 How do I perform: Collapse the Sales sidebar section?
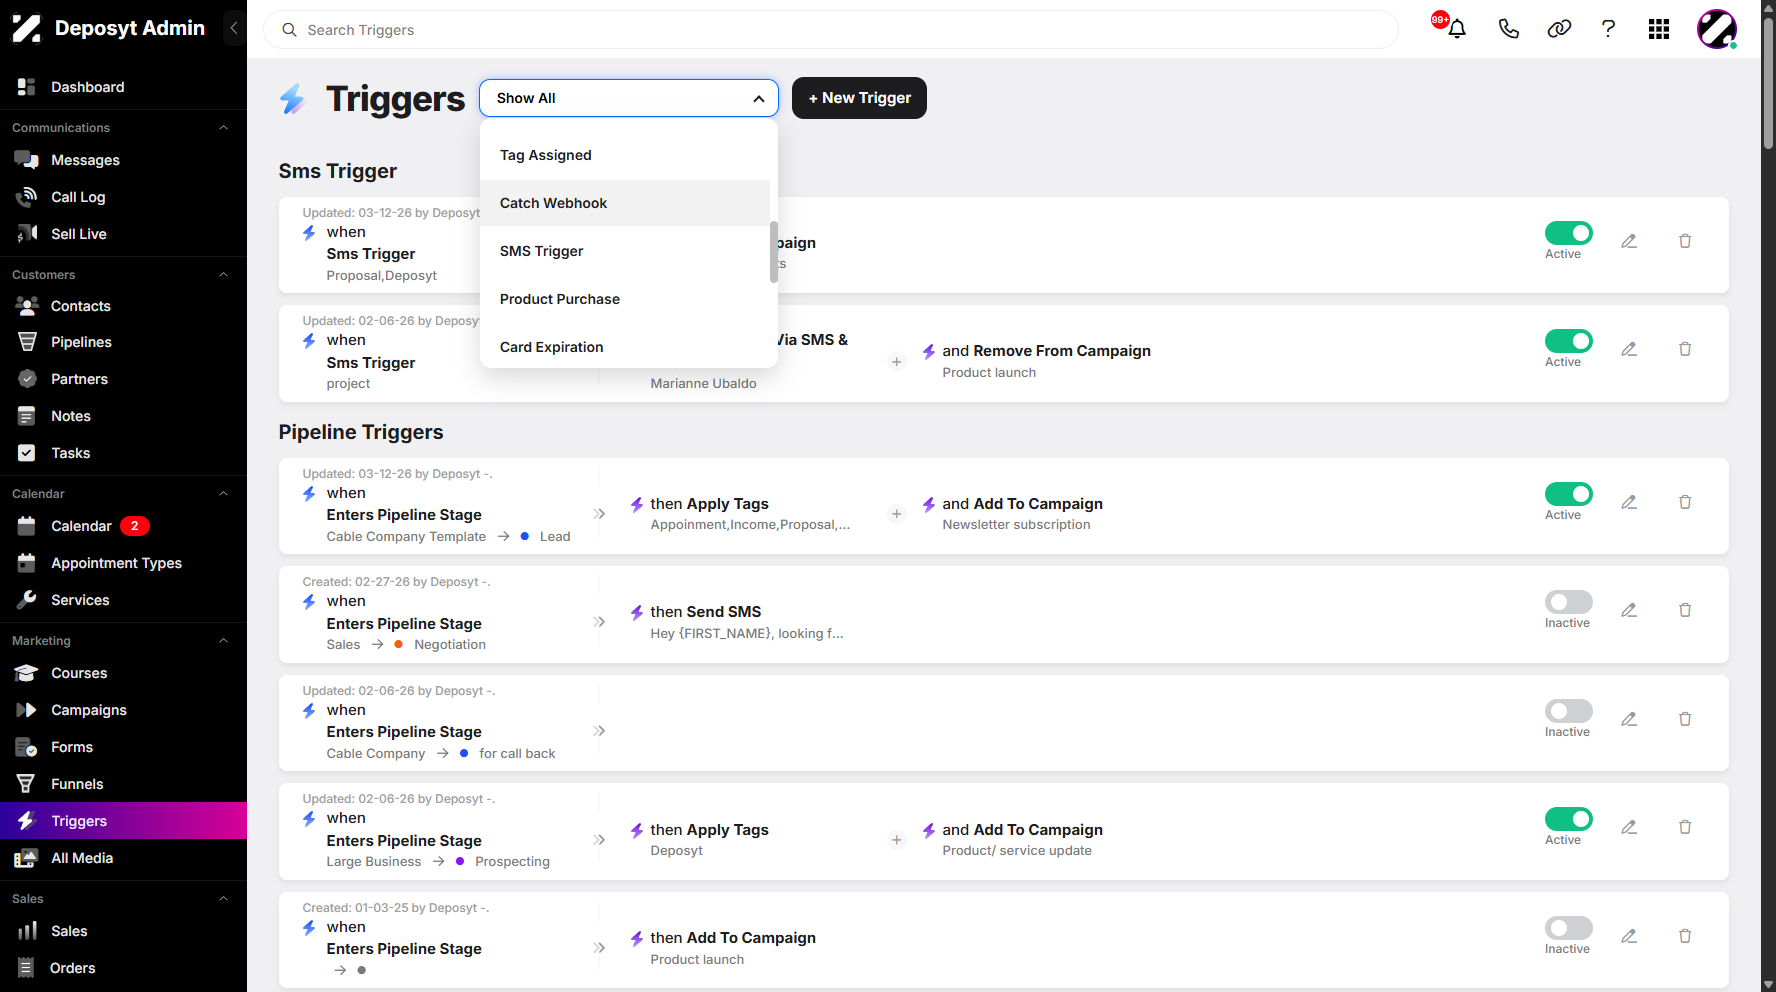point(224,899)
